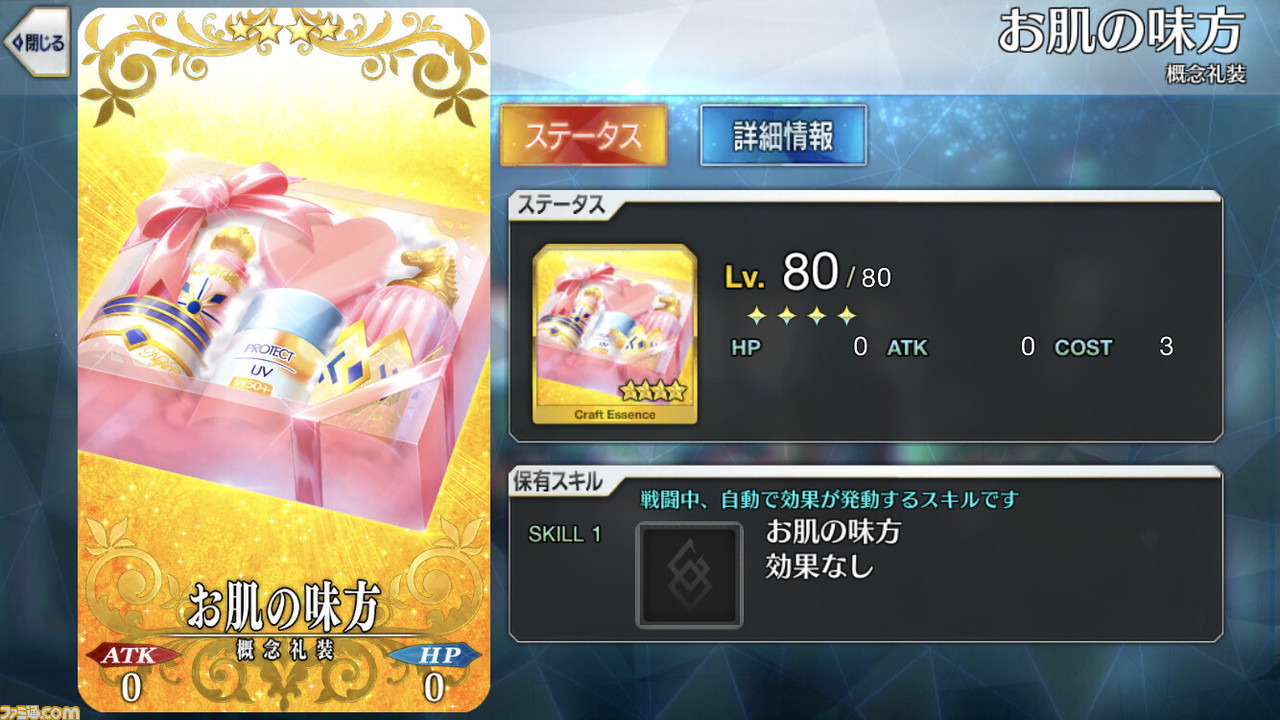Image resolution: width=1280 pixels, height=720 pixels.
Task: Click the blue HP badge on card
Action: click(x=433, y=656)
